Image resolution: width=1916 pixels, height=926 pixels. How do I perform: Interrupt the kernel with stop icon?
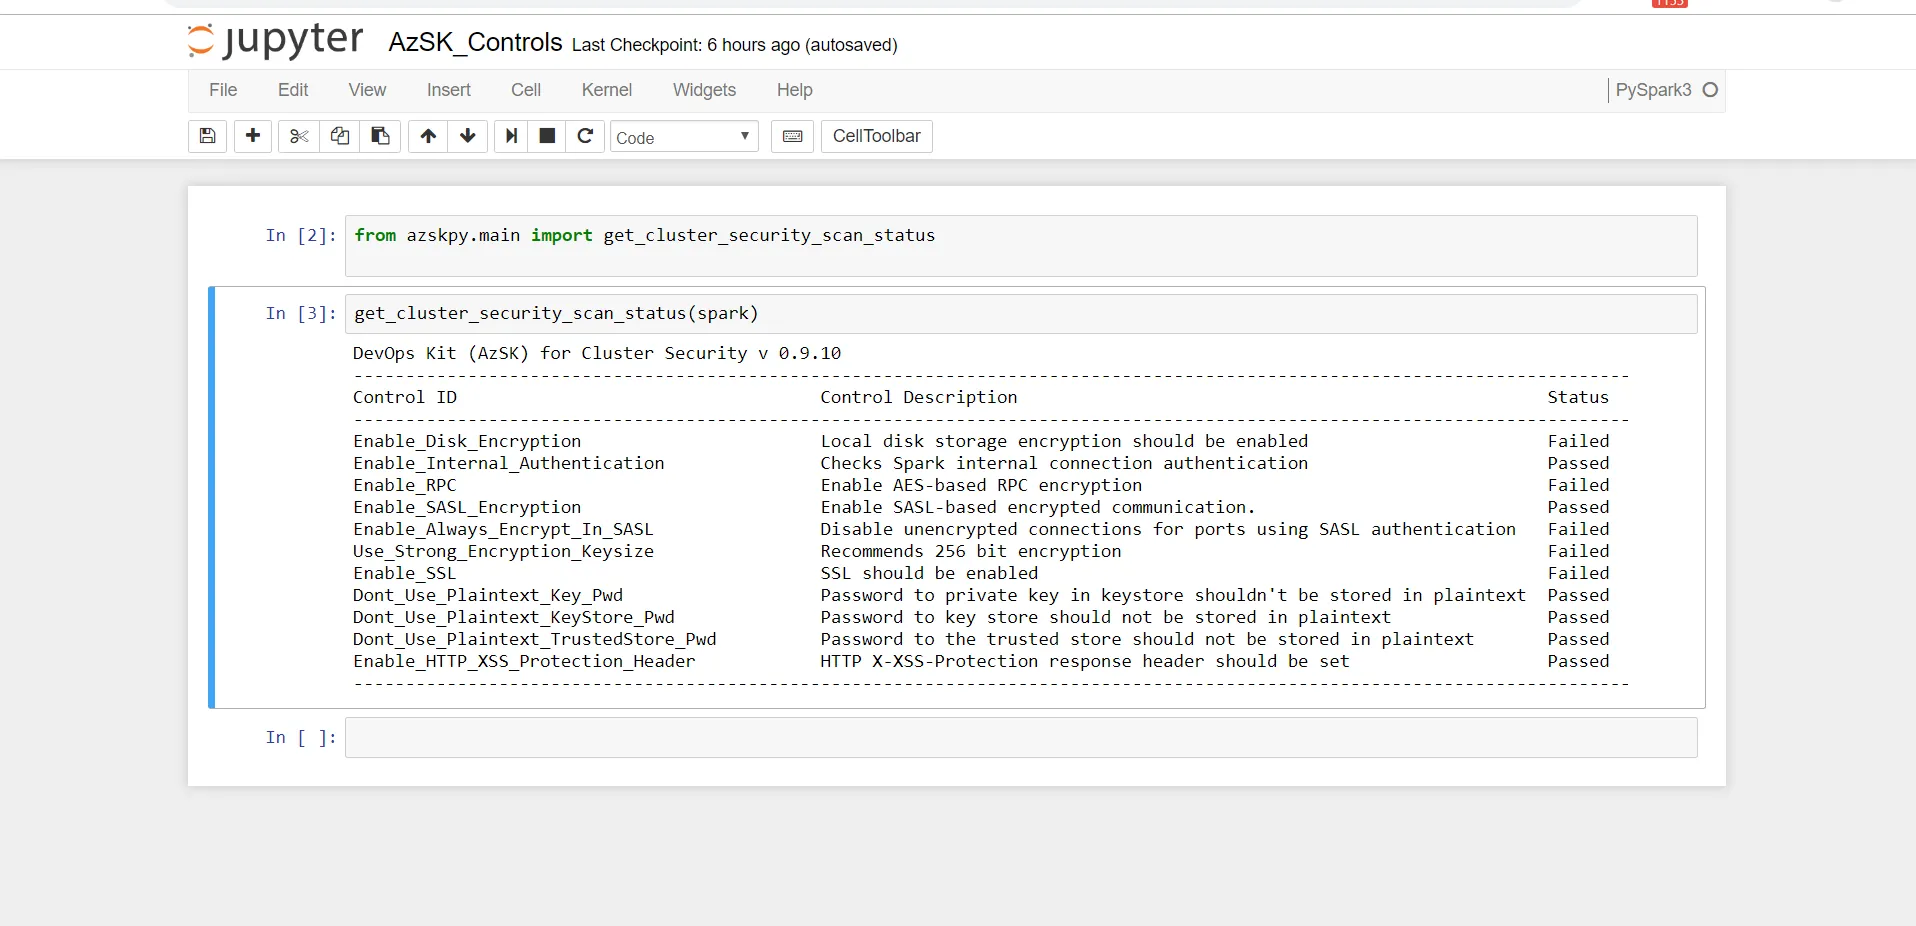click(547, 136)
